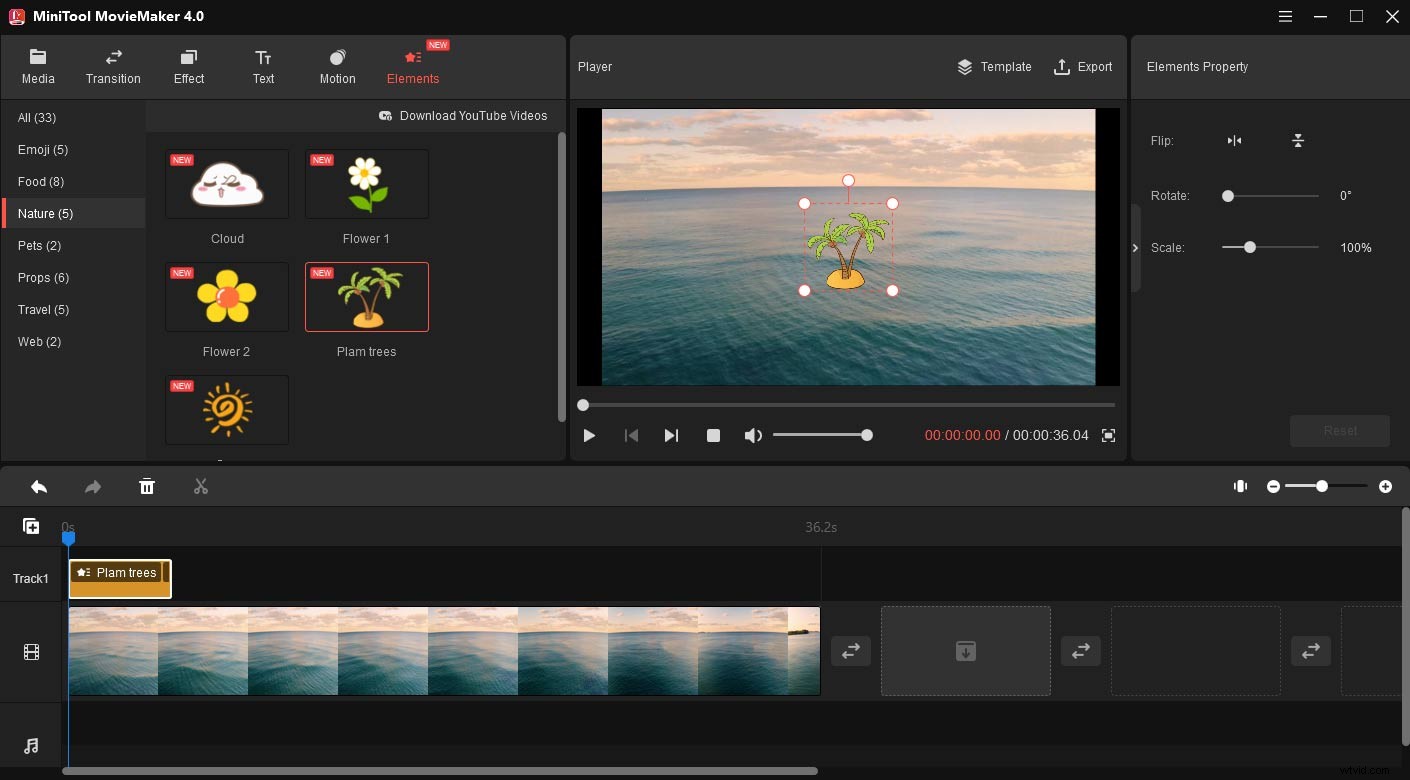
Task: Enter fullscreen preview mode
Action: (x=1108, y=435)
